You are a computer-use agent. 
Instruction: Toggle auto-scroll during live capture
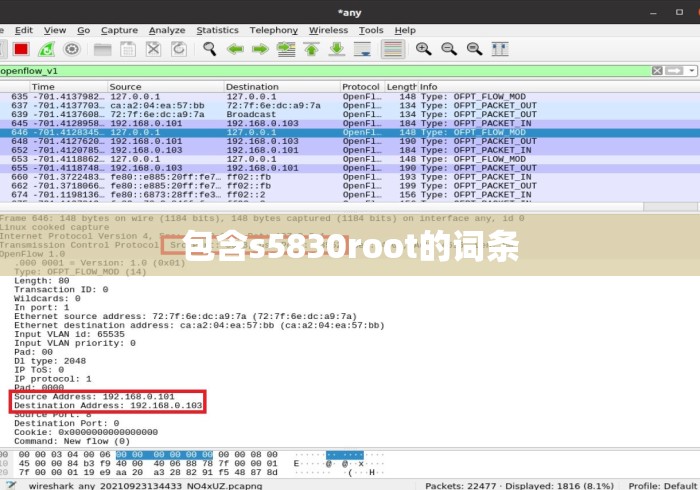click(362, 49)
